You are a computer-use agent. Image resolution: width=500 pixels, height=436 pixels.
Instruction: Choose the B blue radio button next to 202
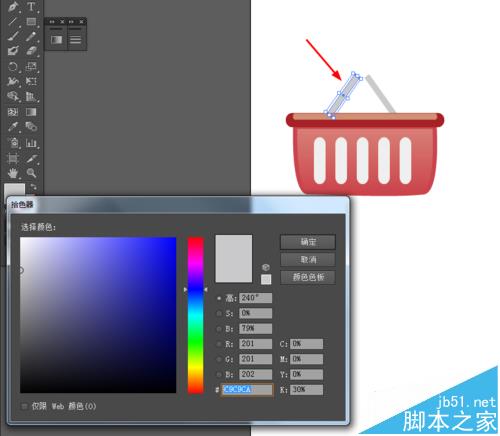pyautogui.click(x=219, y=374)
